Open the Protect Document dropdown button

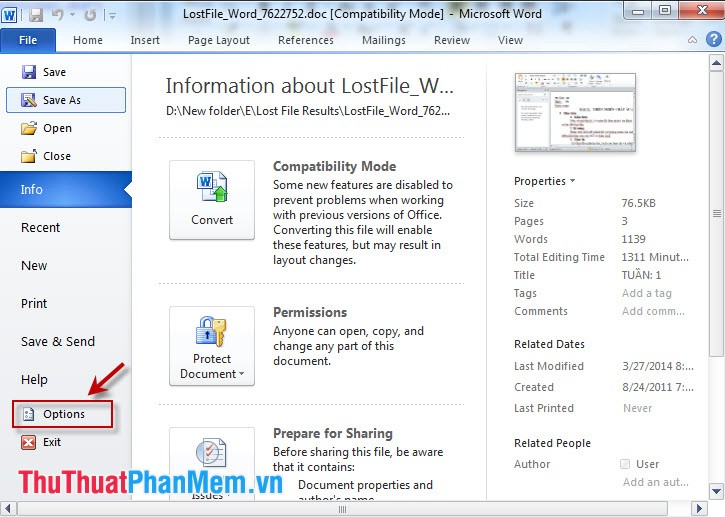point(212,346)
